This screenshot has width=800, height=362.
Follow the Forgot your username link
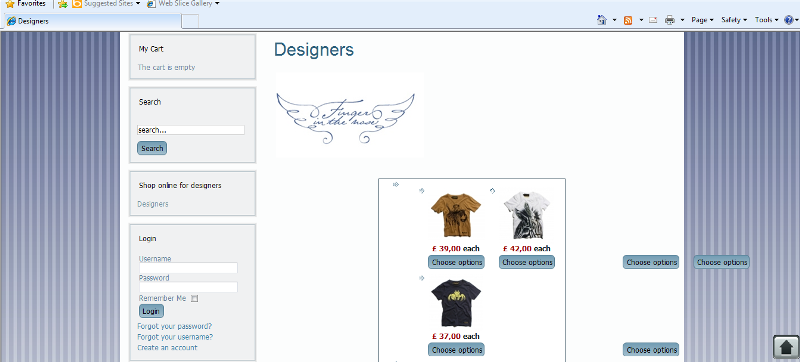click(175, 337)
